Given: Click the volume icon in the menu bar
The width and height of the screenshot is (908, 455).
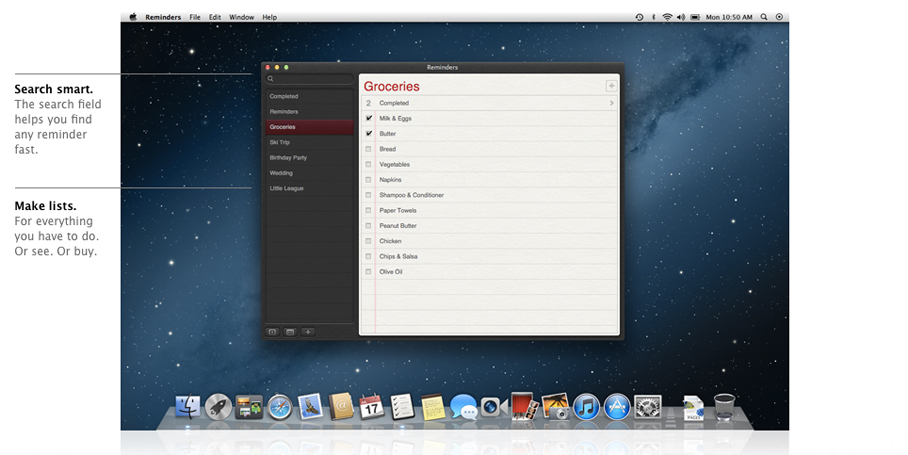Looking at the screenshot, I should coord(681,17).
